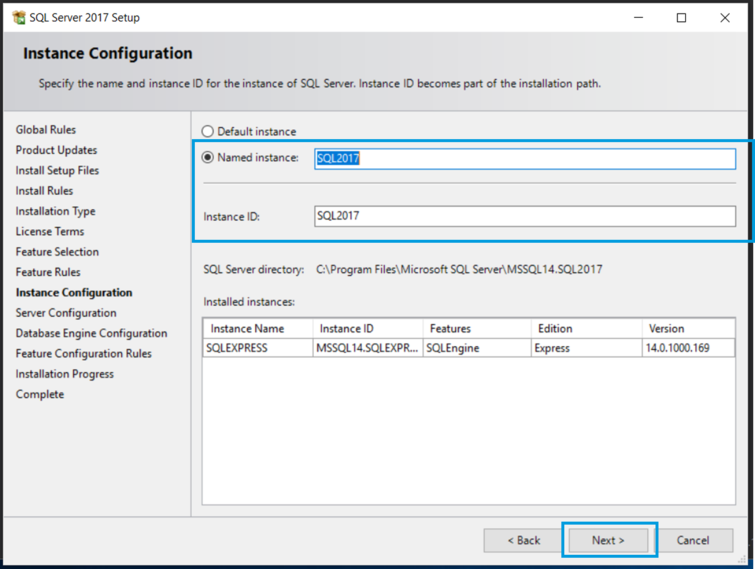Screen dimensions: 755x569
Task: Open the Database Engine Configuration step
Action: click(x=91, y=333)
